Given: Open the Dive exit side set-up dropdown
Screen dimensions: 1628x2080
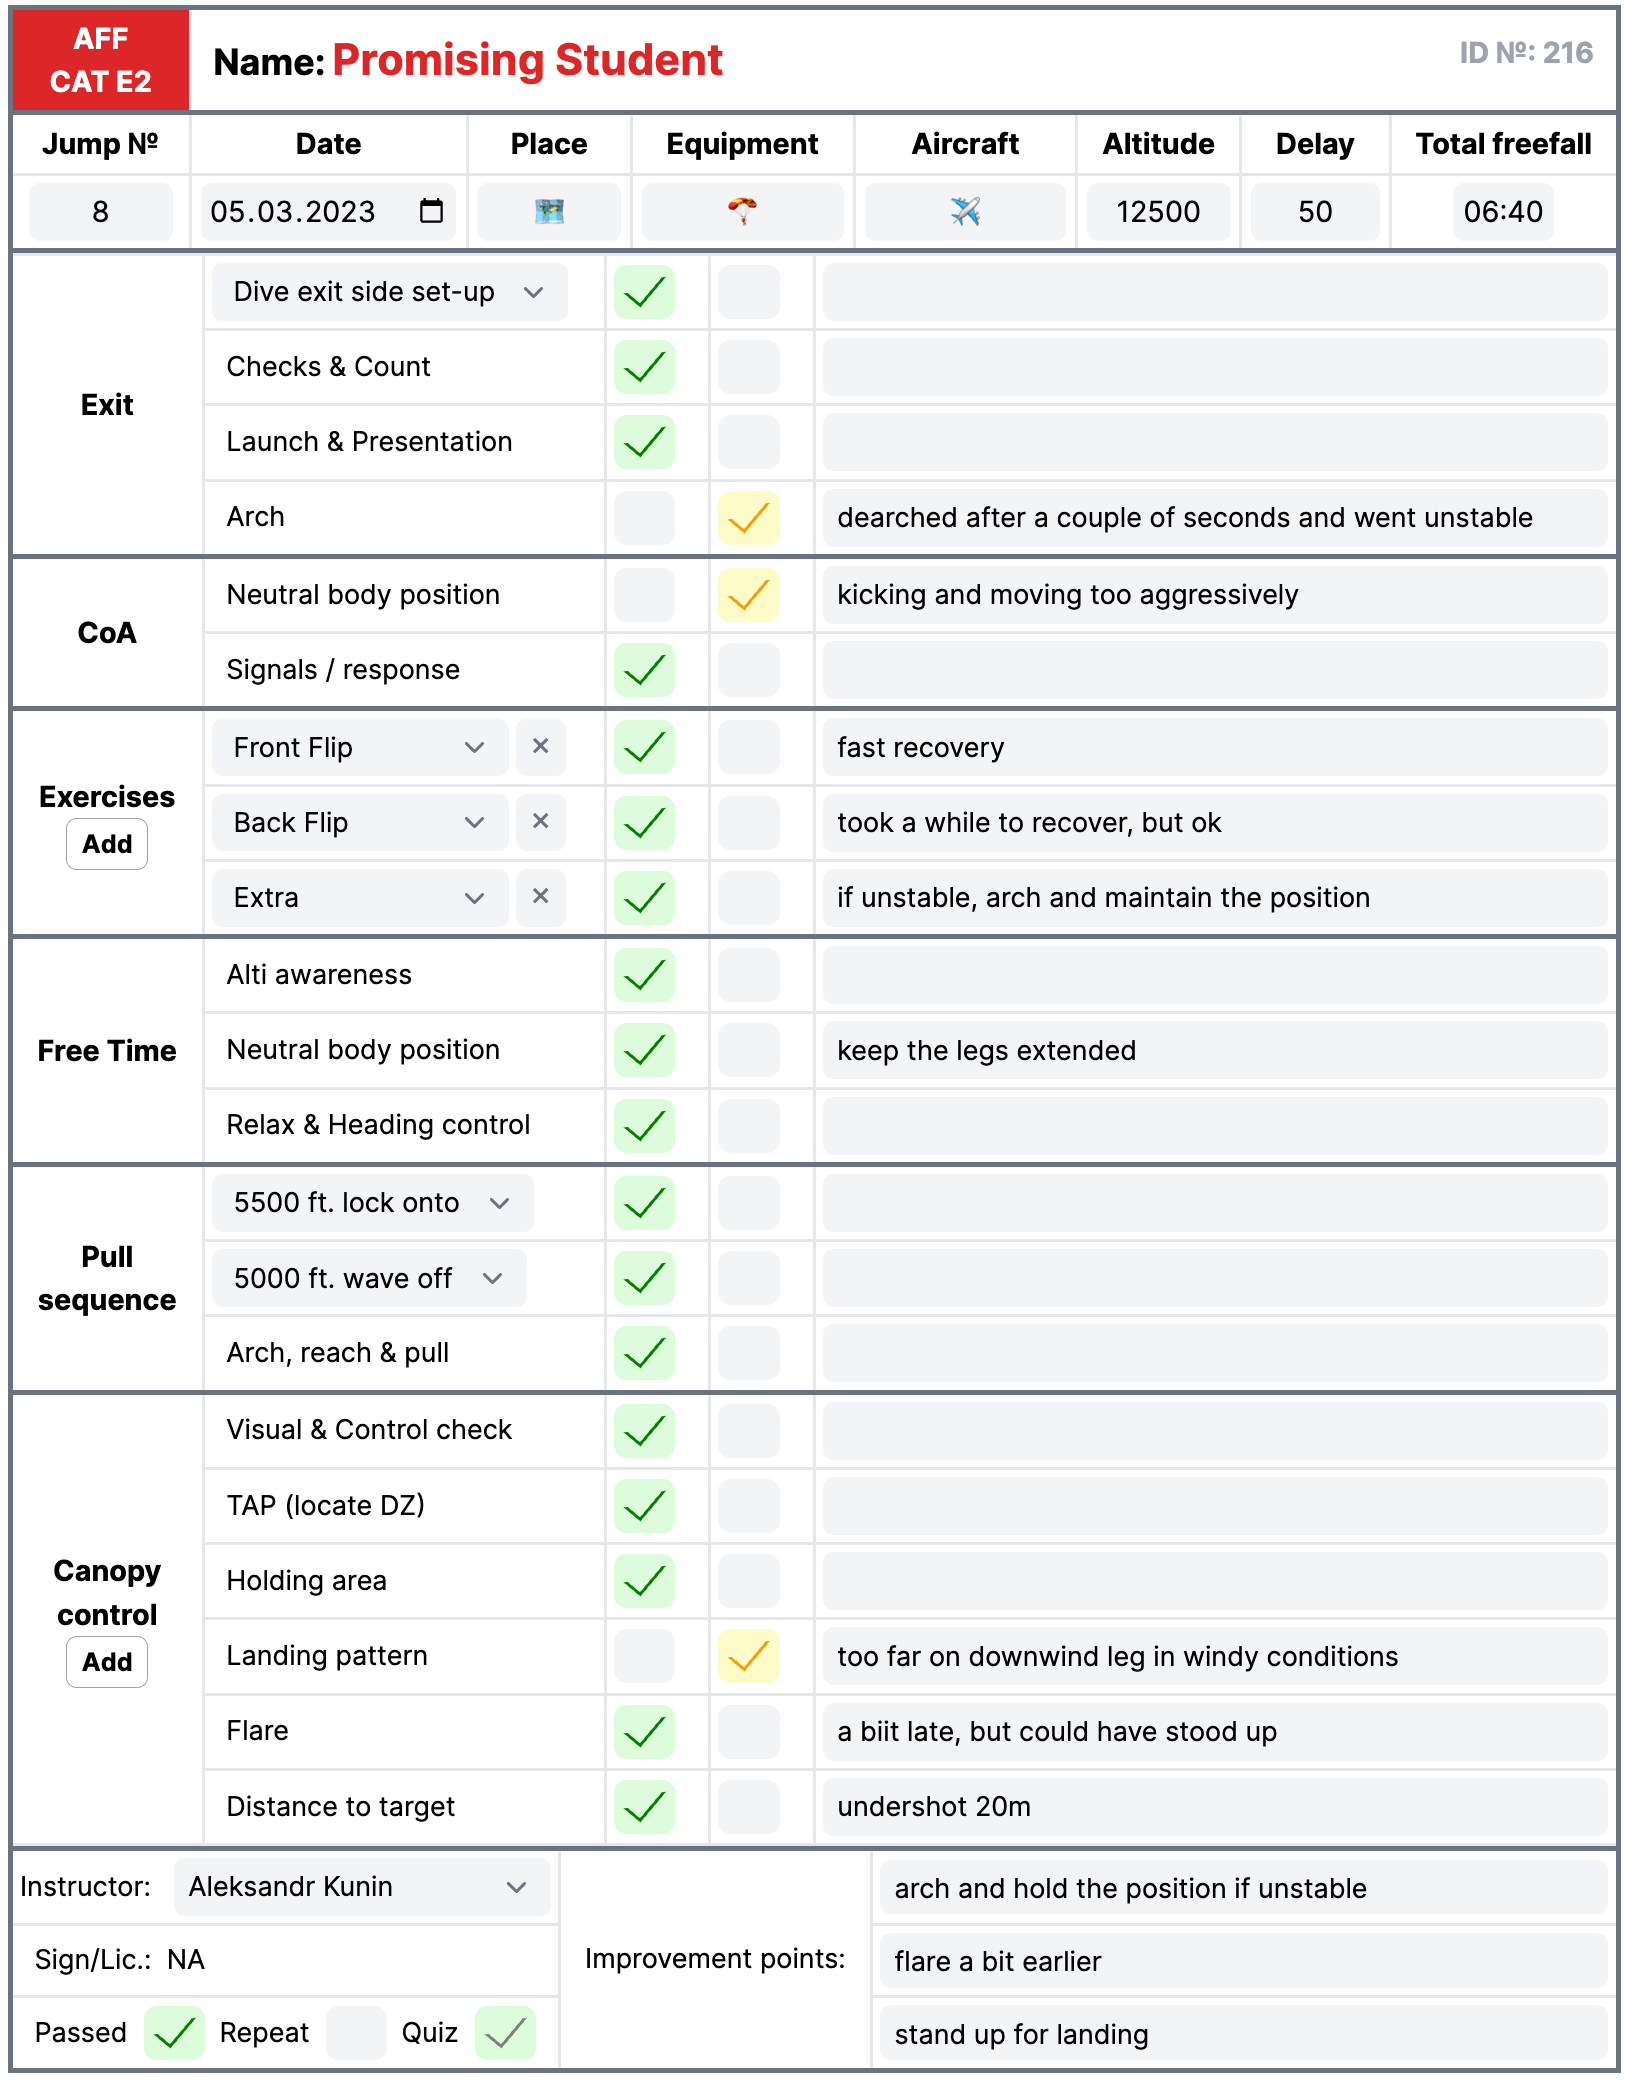Looking at the screenshot, I should pyautogui.click(x=533, y=291).
